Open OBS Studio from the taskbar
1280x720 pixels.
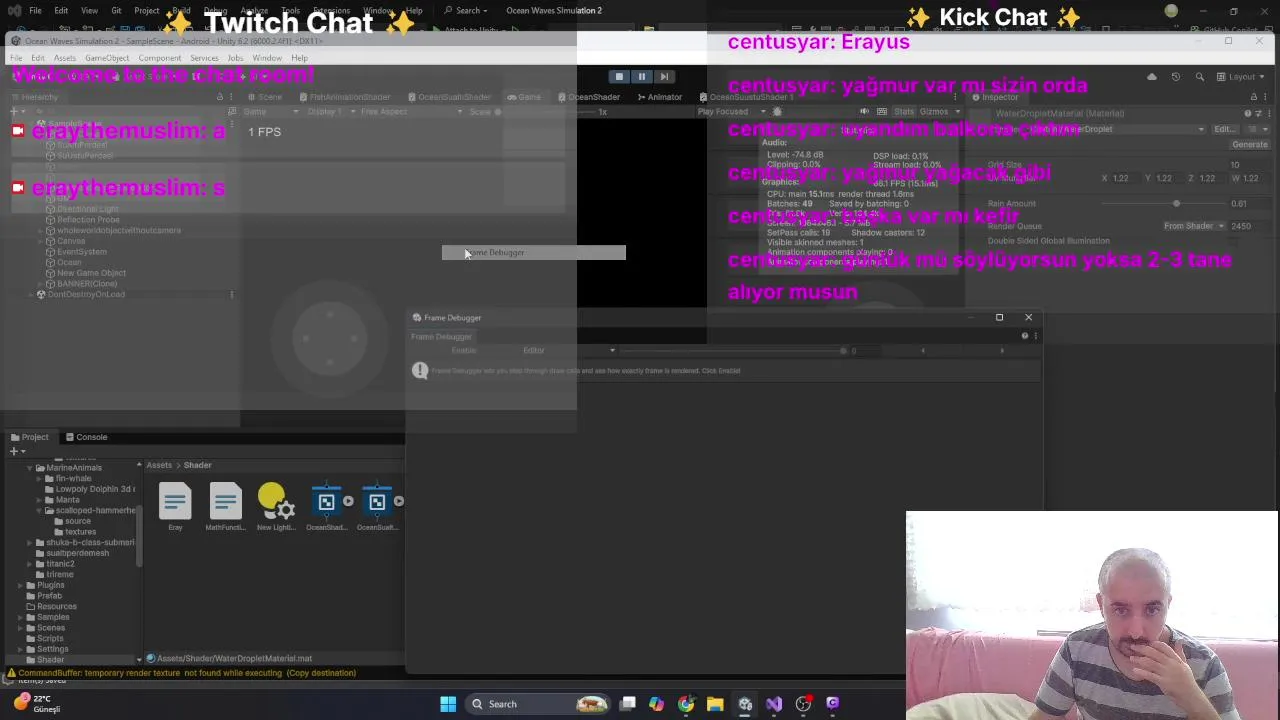pos(803,704)
